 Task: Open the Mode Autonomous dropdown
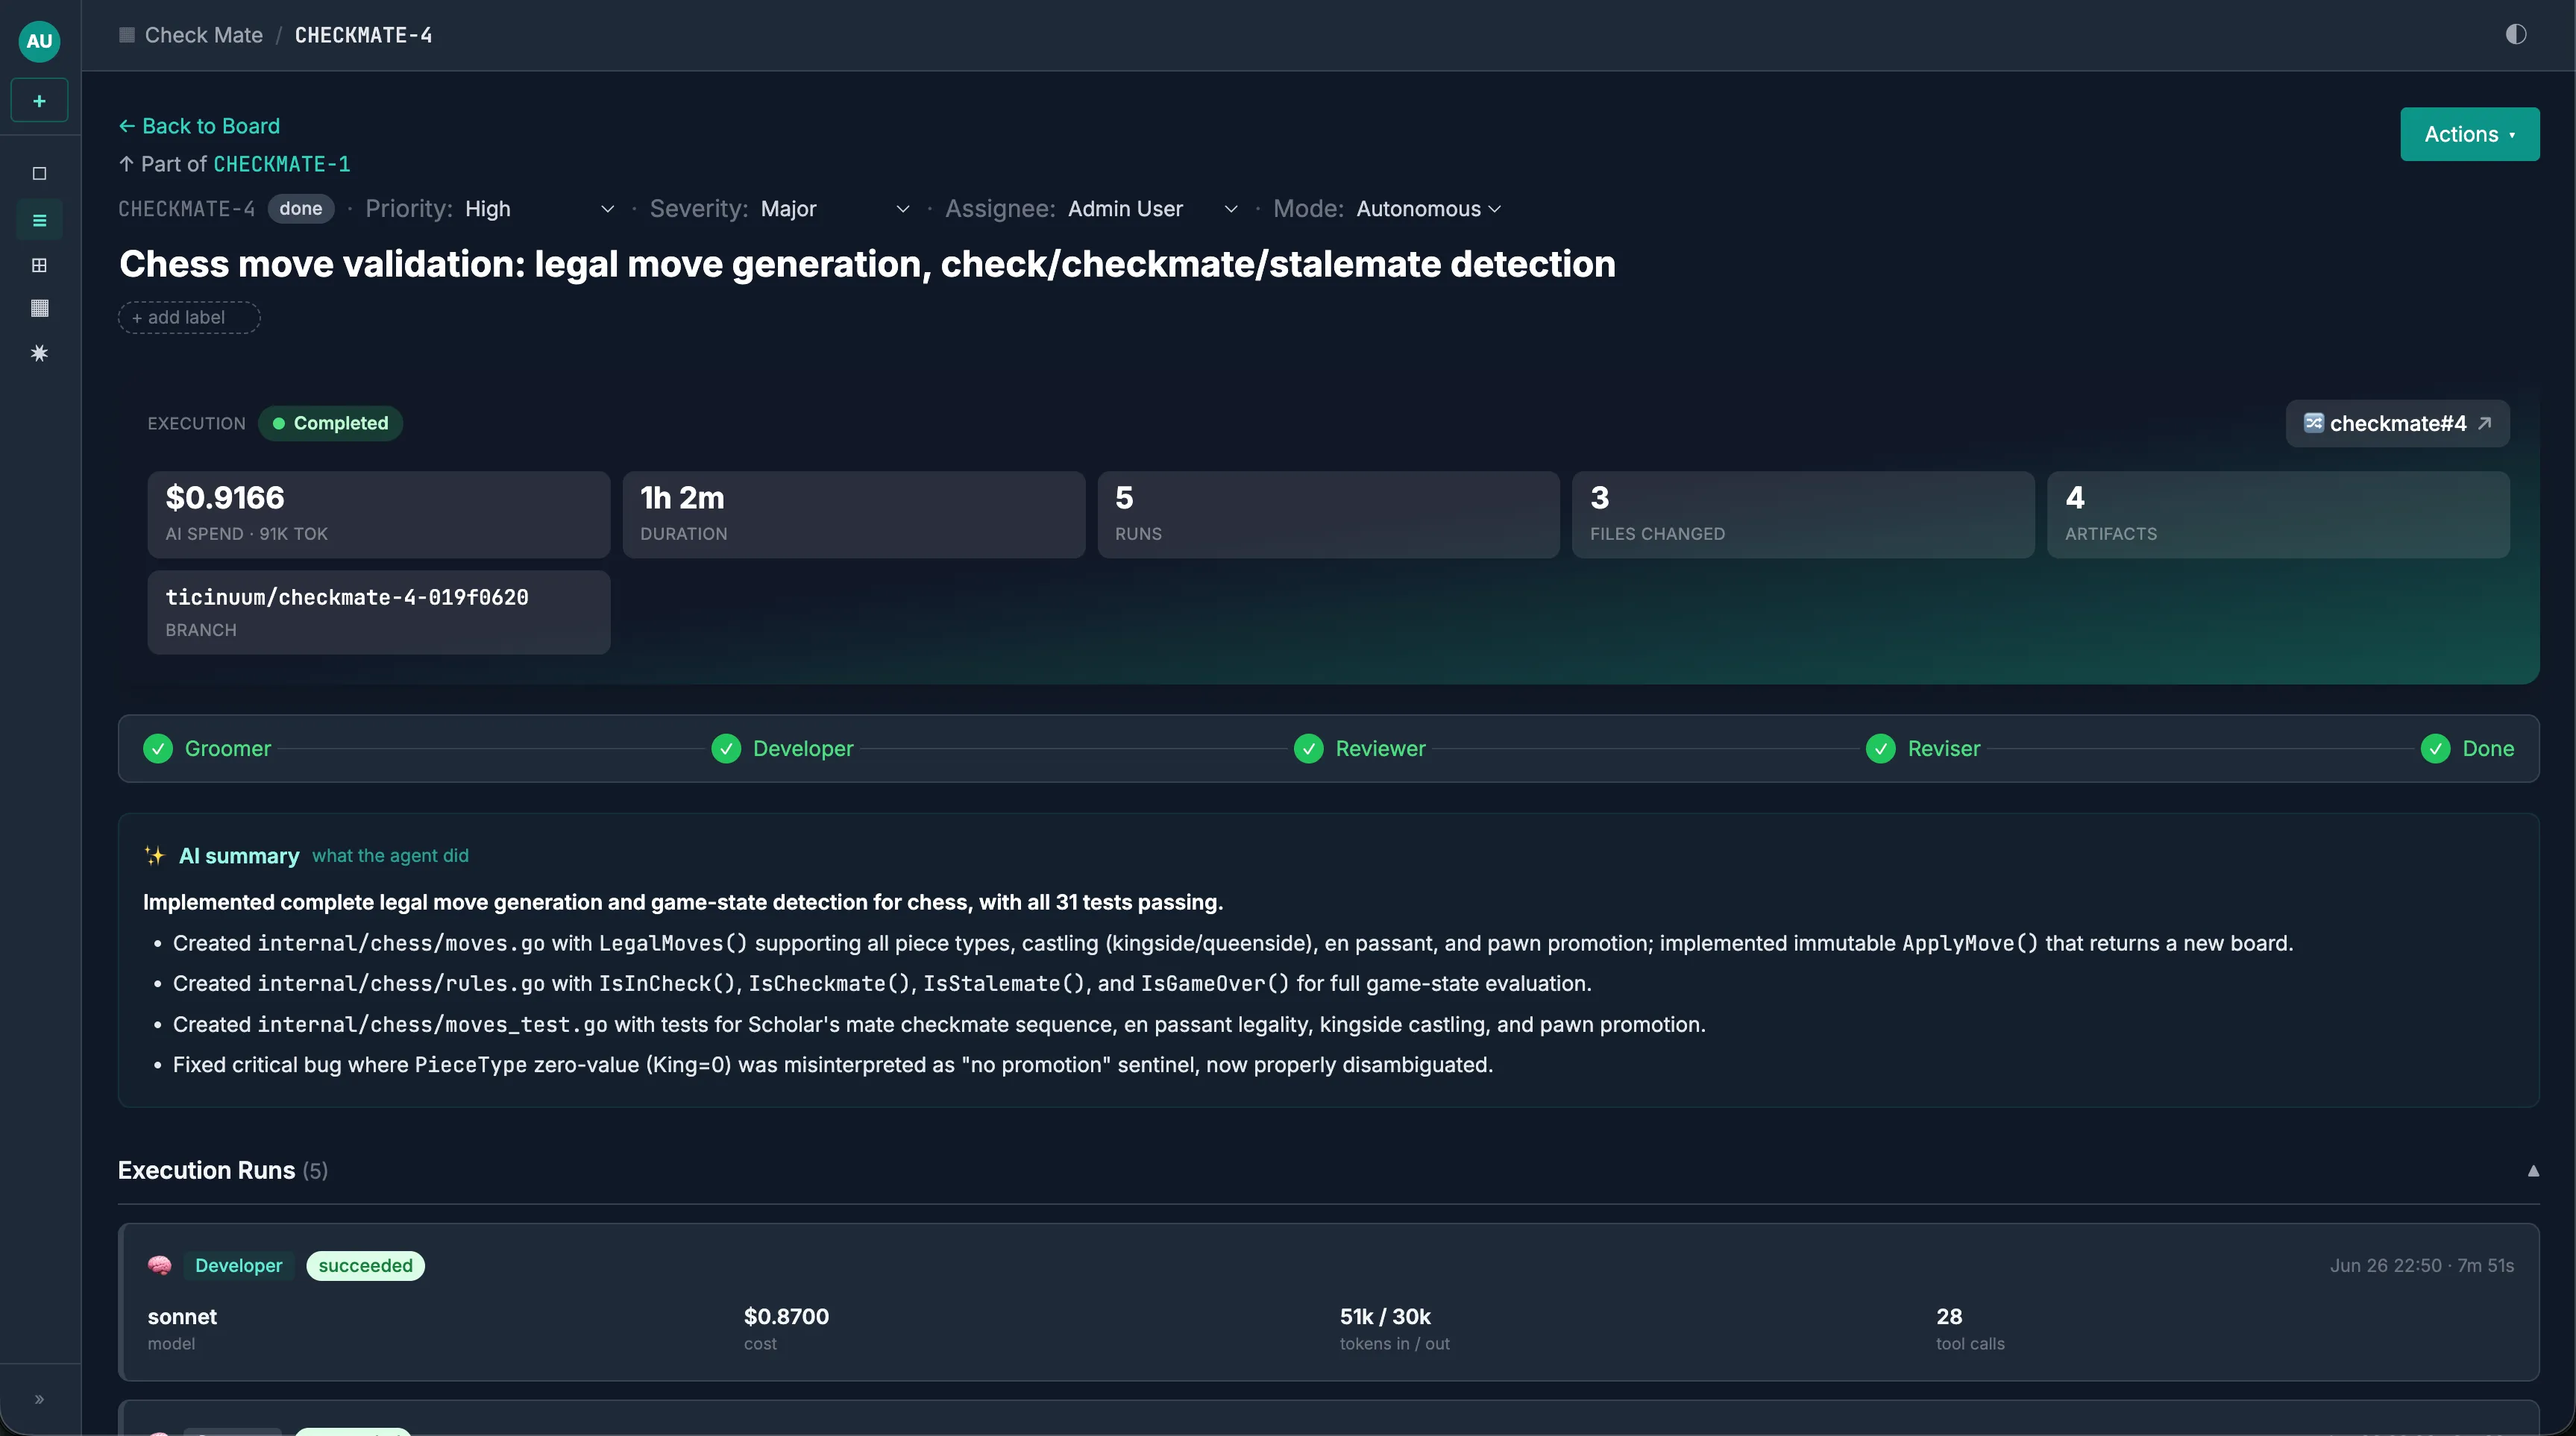tap(1428, 209)
